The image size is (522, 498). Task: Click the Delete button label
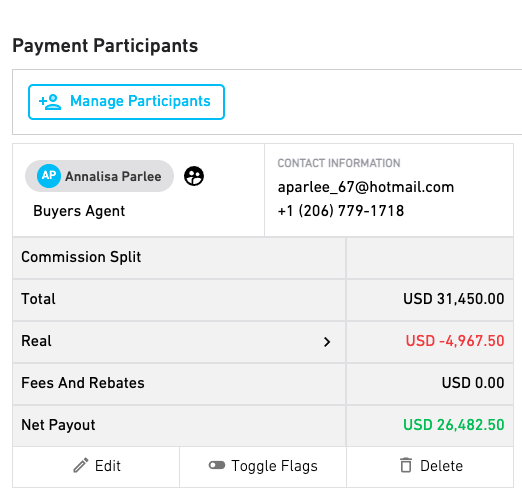tap(441, 466)
